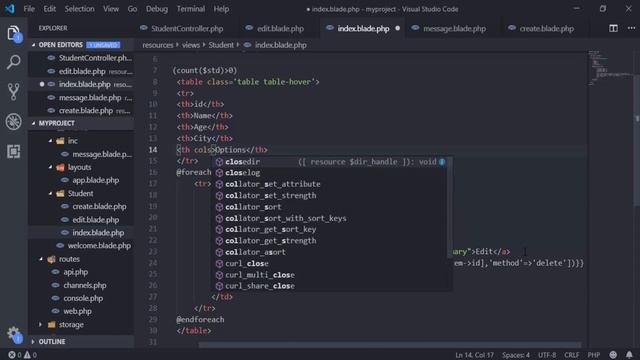Open the editor More Actions ellipsis
Image resolution: width=640 pixels, height=360 pixels.
tap(631, 28)
